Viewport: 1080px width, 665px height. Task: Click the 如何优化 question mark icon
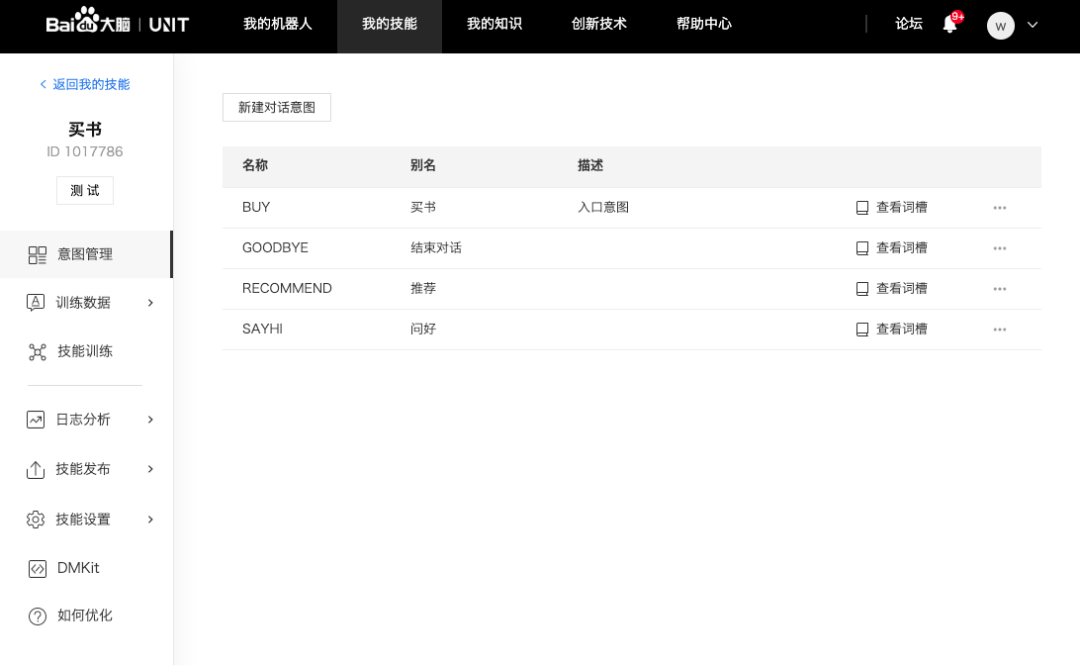[37, 616]
